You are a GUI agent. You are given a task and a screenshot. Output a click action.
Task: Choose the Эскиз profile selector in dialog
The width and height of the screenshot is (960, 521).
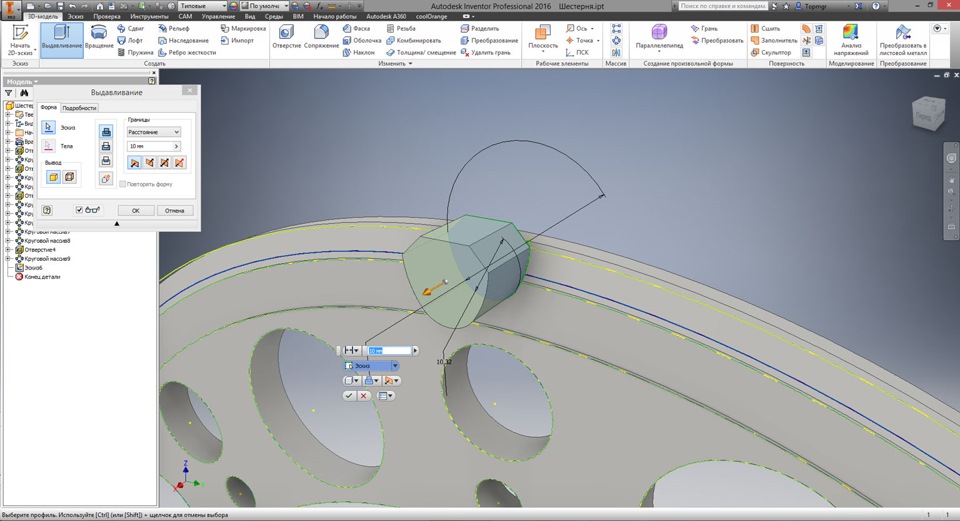click(49, 128)
